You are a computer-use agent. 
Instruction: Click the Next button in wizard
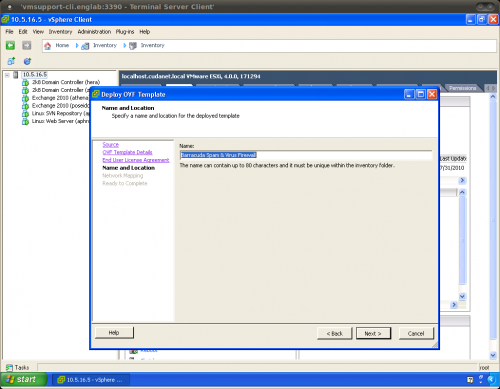coord(373,333)
